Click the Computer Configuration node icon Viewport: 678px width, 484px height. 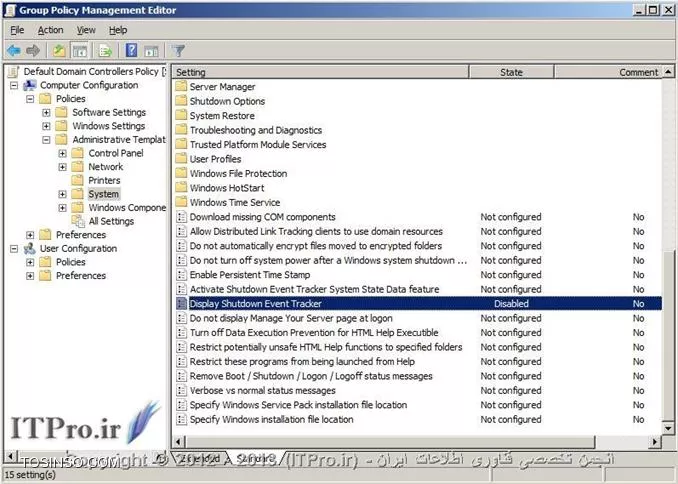(30, 85)
